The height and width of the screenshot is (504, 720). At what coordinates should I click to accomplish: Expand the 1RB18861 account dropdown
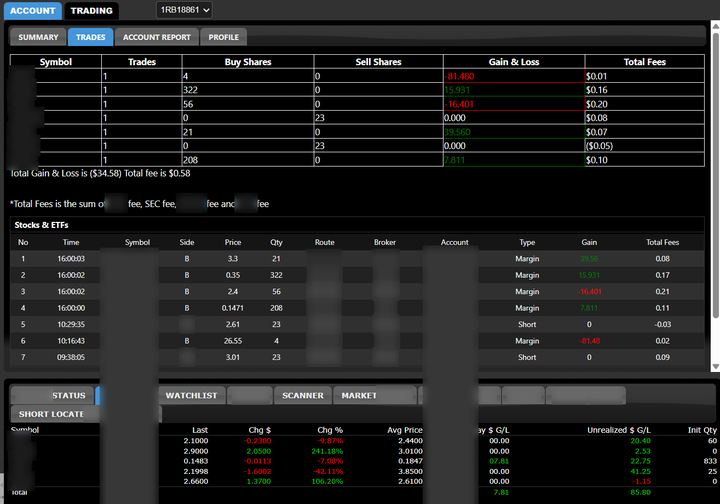click(x=184, y=10)
